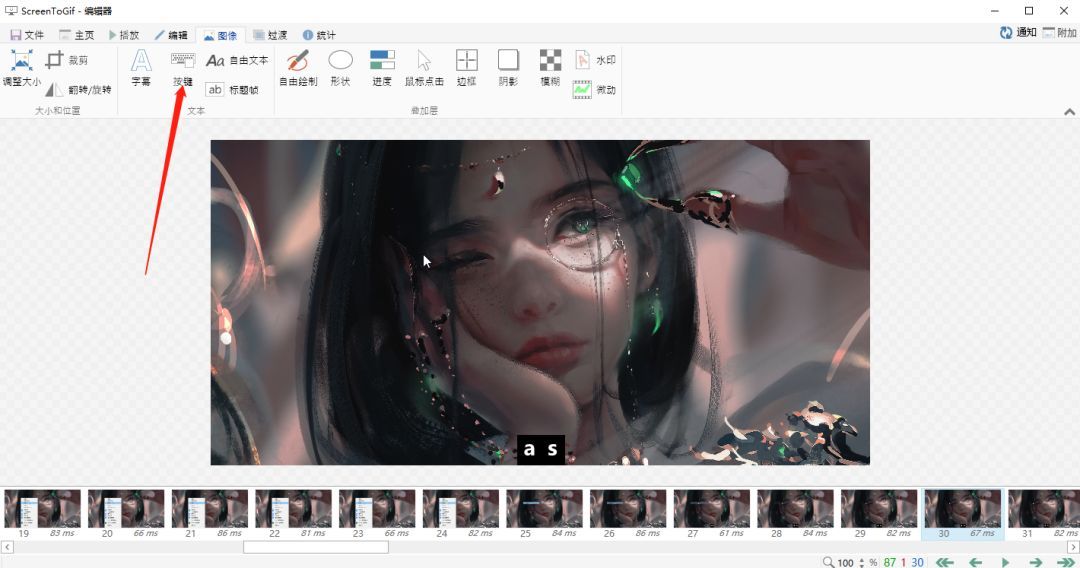This screenshot has width=1080, height=568.
Task: Select frame 20 thumbnail
Action: (126, 514)
